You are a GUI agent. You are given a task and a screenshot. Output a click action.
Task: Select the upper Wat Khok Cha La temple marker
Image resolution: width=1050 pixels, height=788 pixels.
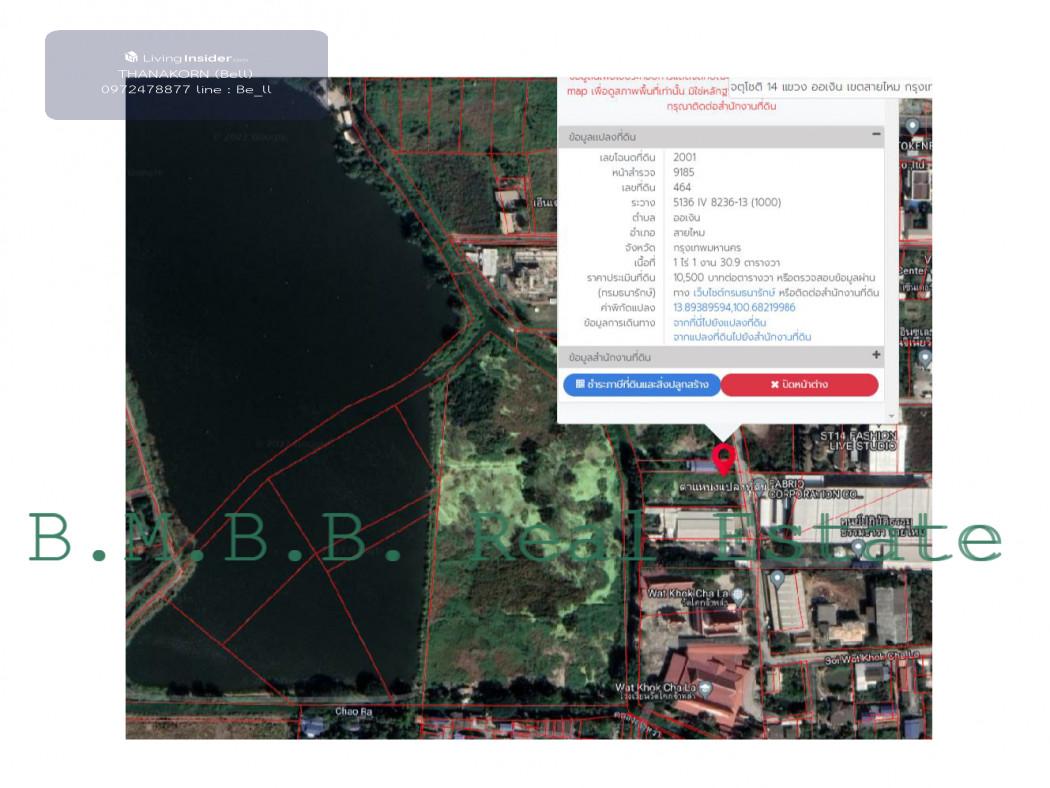[738, 593]
